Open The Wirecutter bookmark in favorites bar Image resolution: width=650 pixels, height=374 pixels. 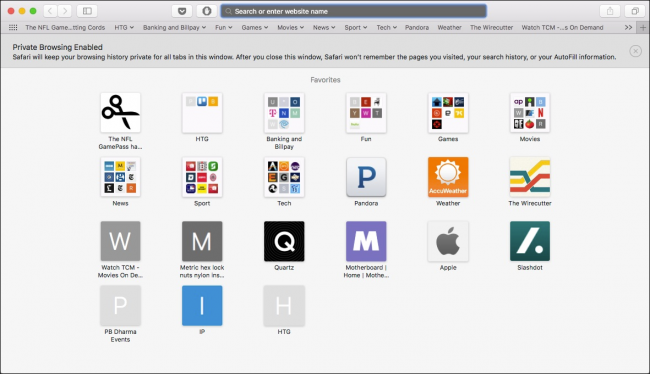click(491, 27)
